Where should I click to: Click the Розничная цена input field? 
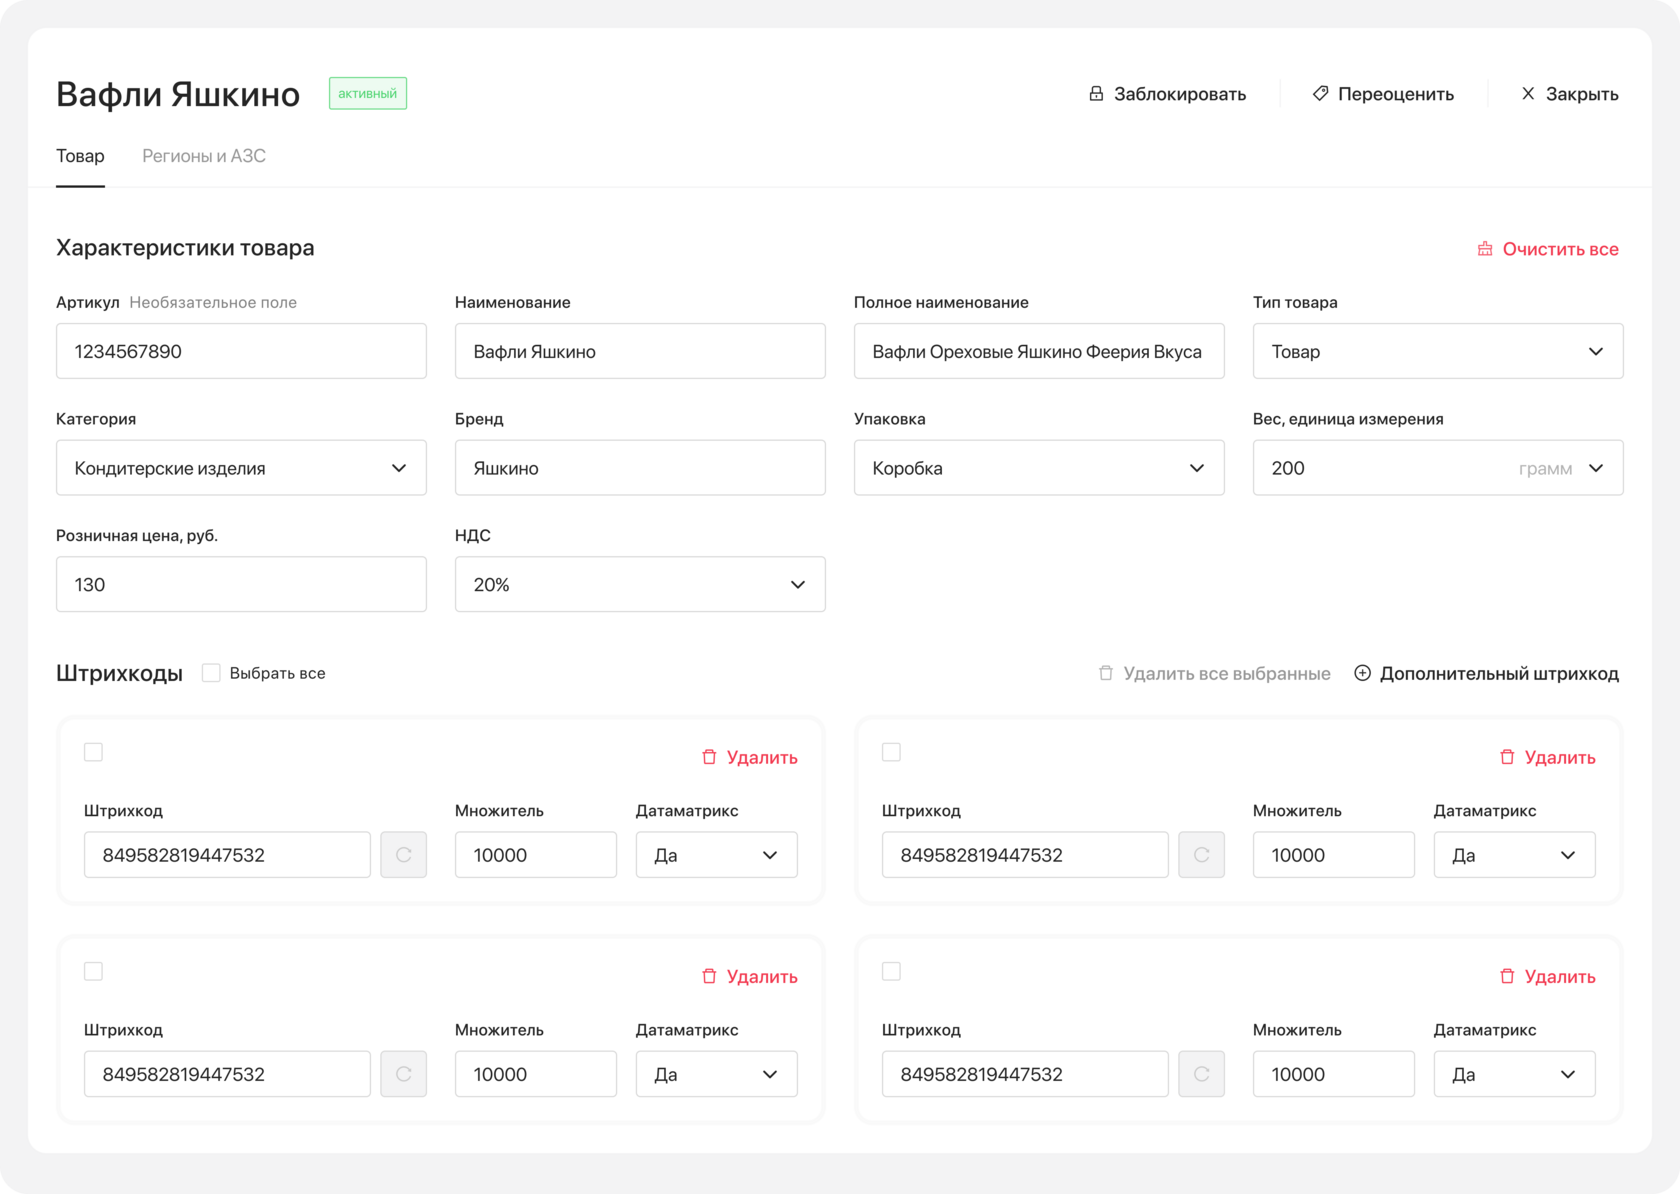(x=241, y=585)
